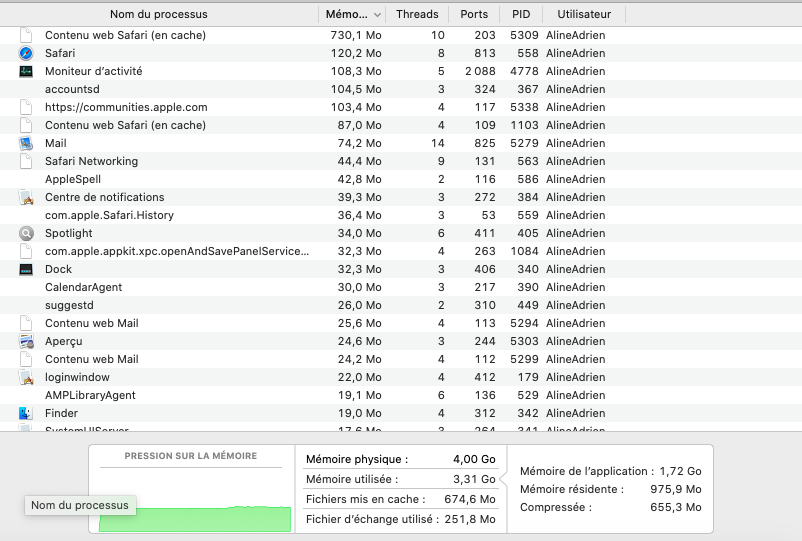Sort by Nom du processus column
The height and width of the screenshot is (541, 802).
point(158,15)
